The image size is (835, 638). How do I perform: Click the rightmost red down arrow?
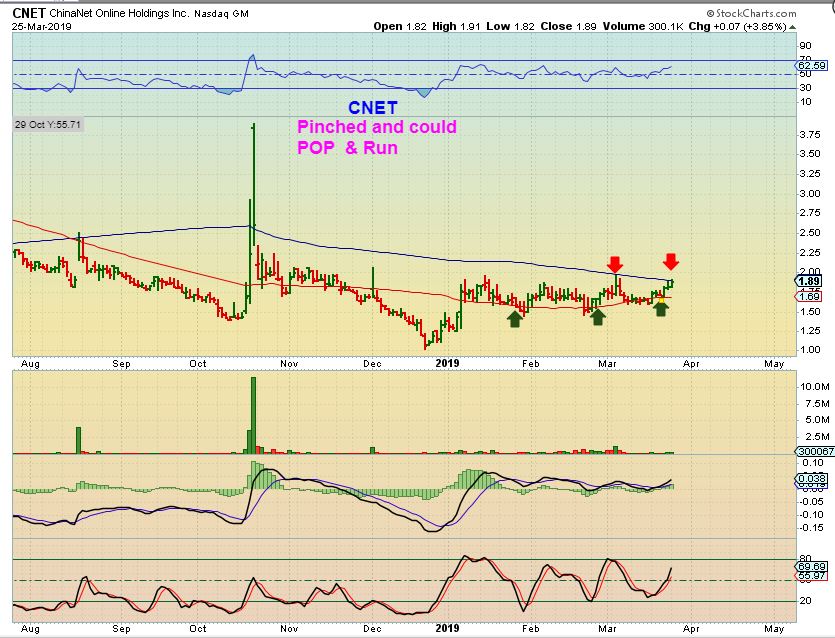point(670,261)
